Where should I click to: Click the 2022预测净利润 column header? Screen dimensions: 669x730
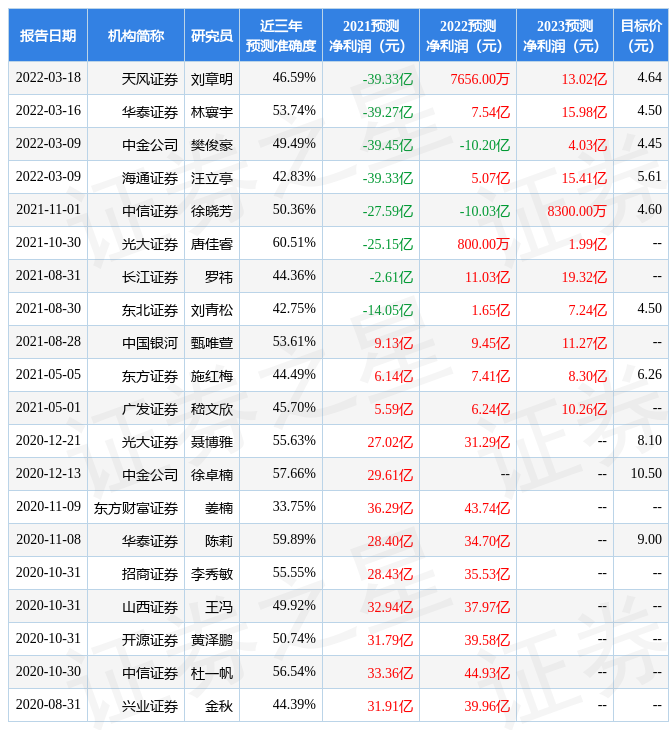tap(468, 35)
